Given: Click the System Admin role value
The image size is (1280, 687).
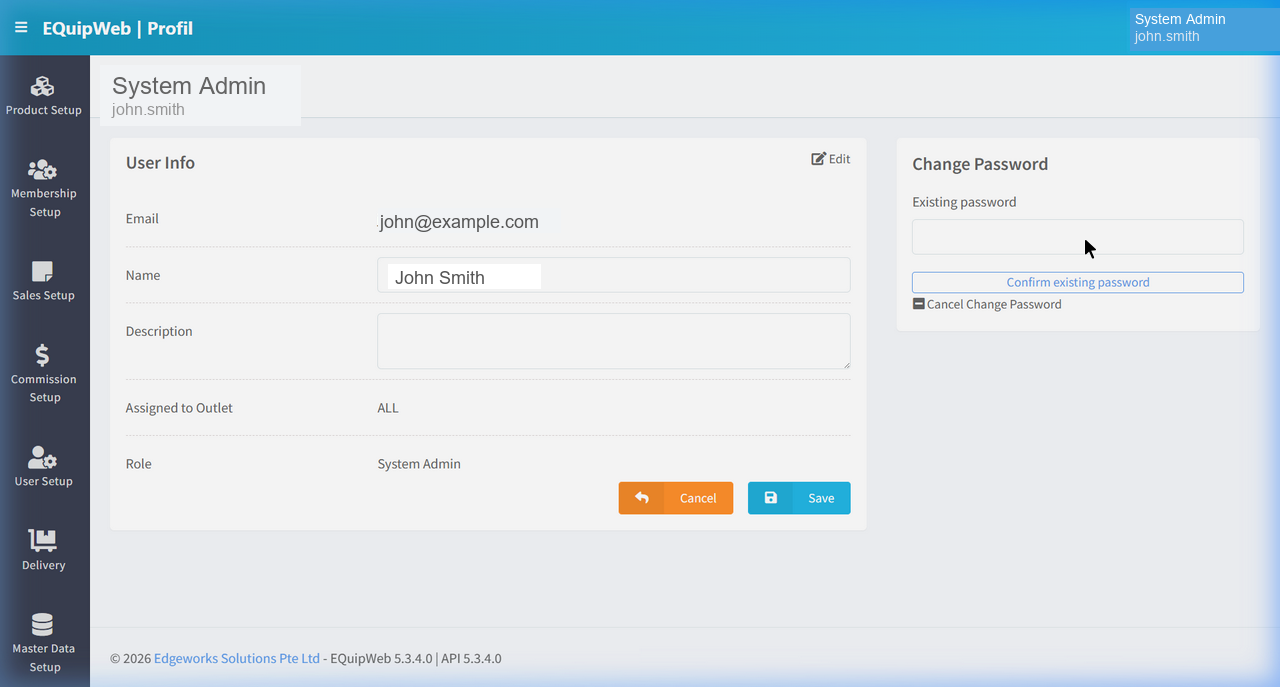Looking at the screenshot, I should click(x=419, y=464).
